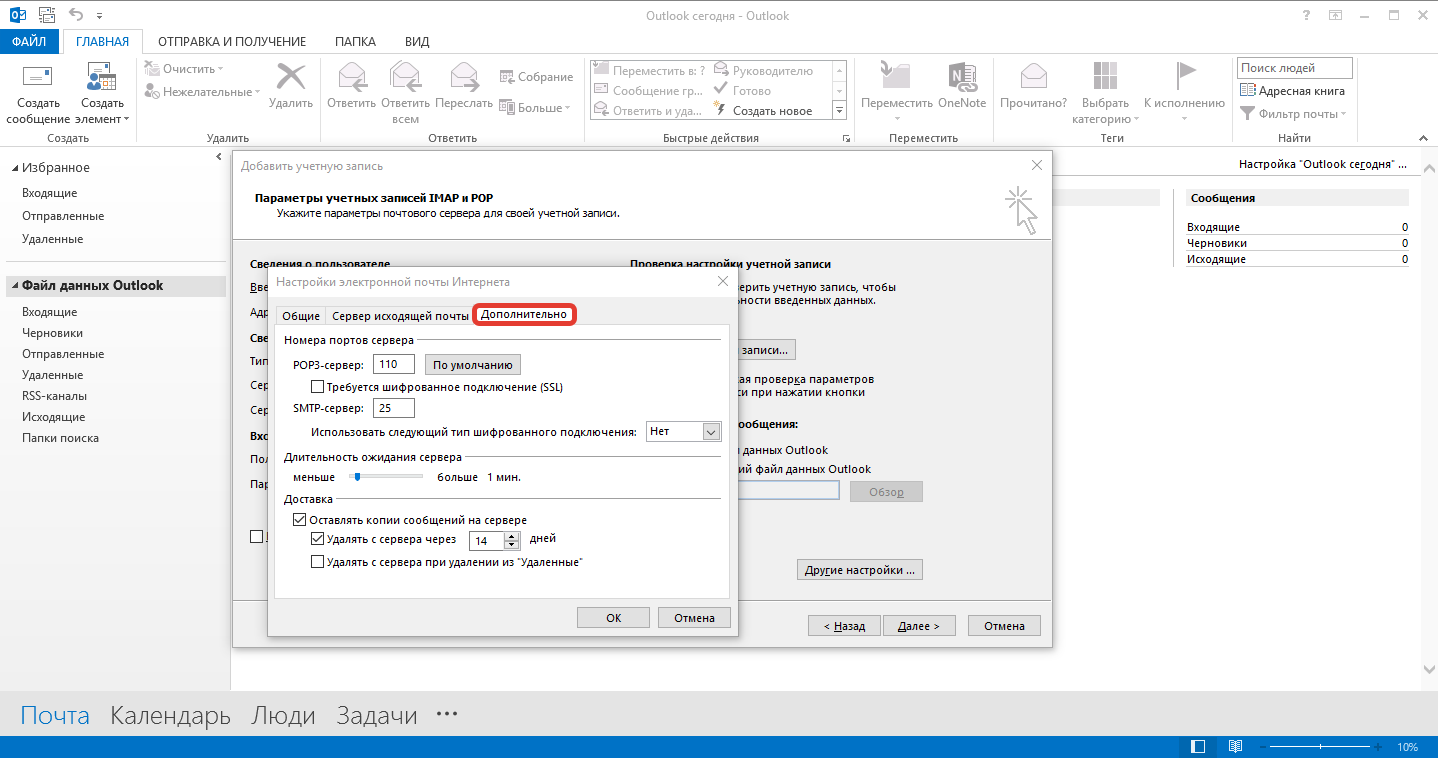This screenshot has width=1438, height=758.
Task: Click the Follow up (К исполнению) flag icon
Action: [1184, 77]
